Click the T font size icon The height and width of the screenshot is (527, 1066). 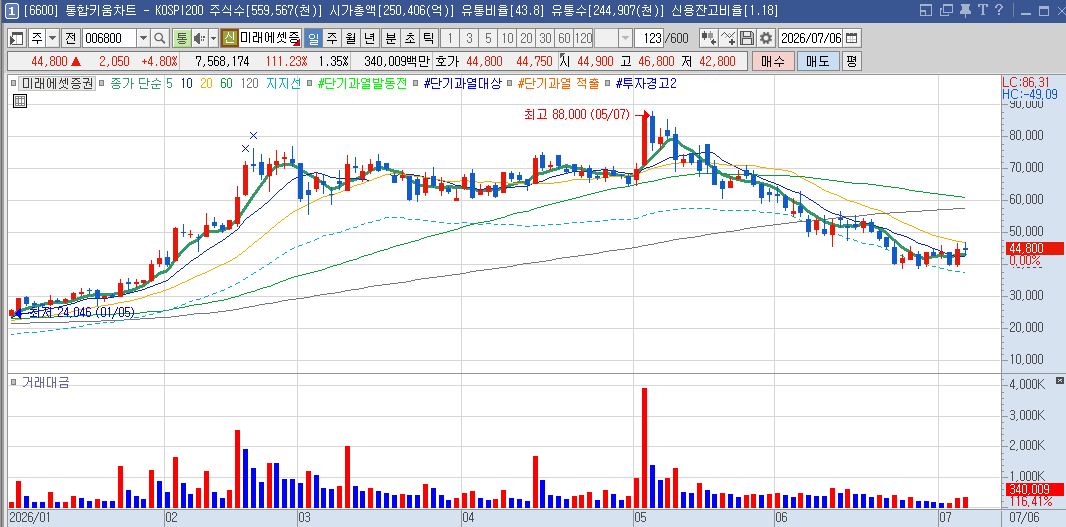pyautogui.click(x=982, y=10)
